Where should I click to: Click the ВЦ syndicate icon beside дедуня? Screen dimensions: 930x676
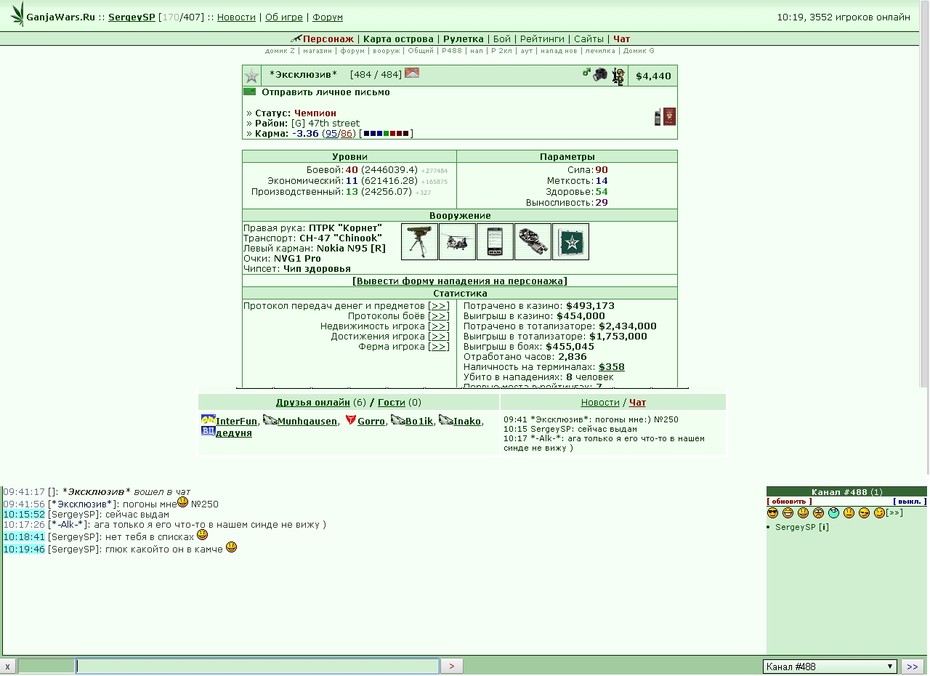[208, 431]
